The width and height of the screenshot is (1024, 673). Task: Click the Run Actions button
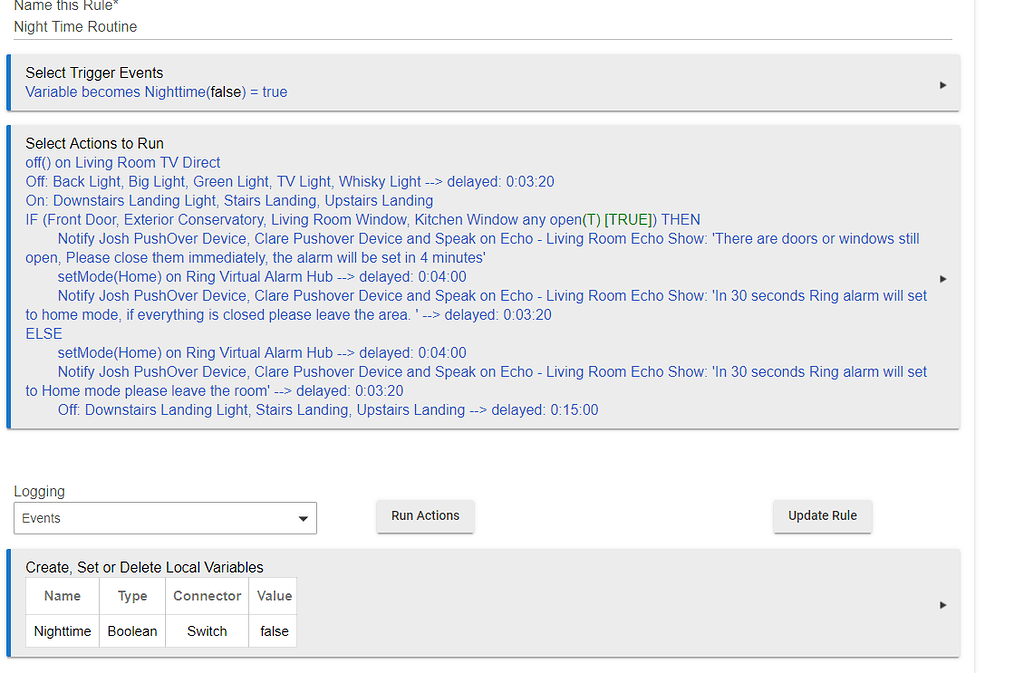(x=425, y=516)
